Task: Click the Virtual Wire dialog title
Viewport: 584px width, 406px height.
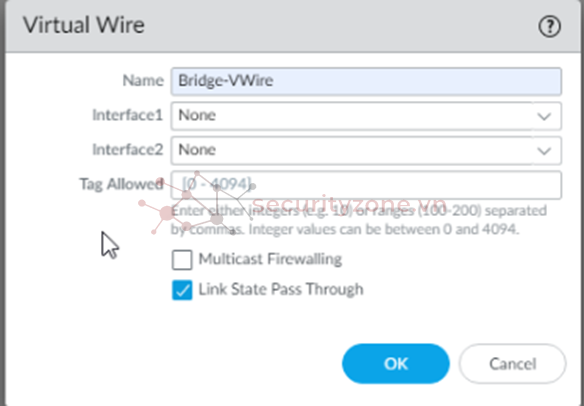Action: [x=84, y=25]
